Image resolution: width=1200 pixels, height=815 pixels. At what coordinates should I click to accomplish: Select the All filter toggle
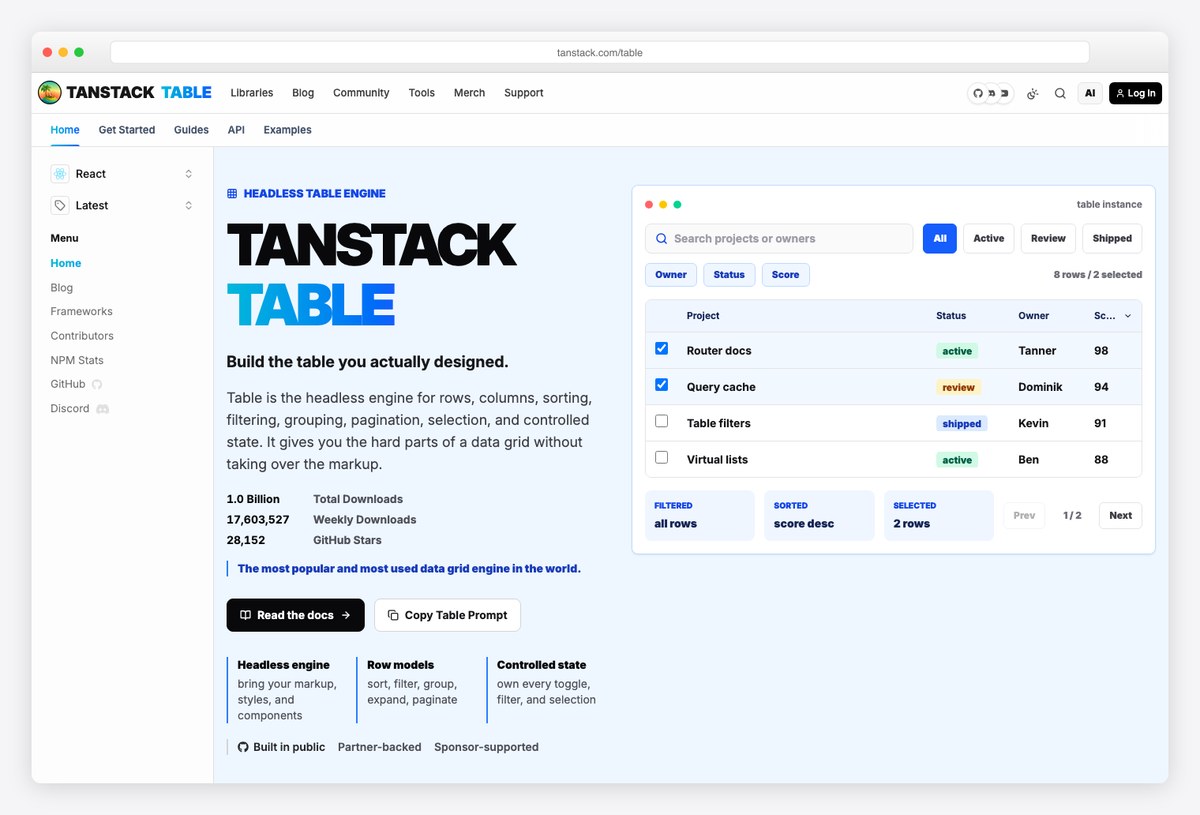pyautogui.click(x=940, y=238)
